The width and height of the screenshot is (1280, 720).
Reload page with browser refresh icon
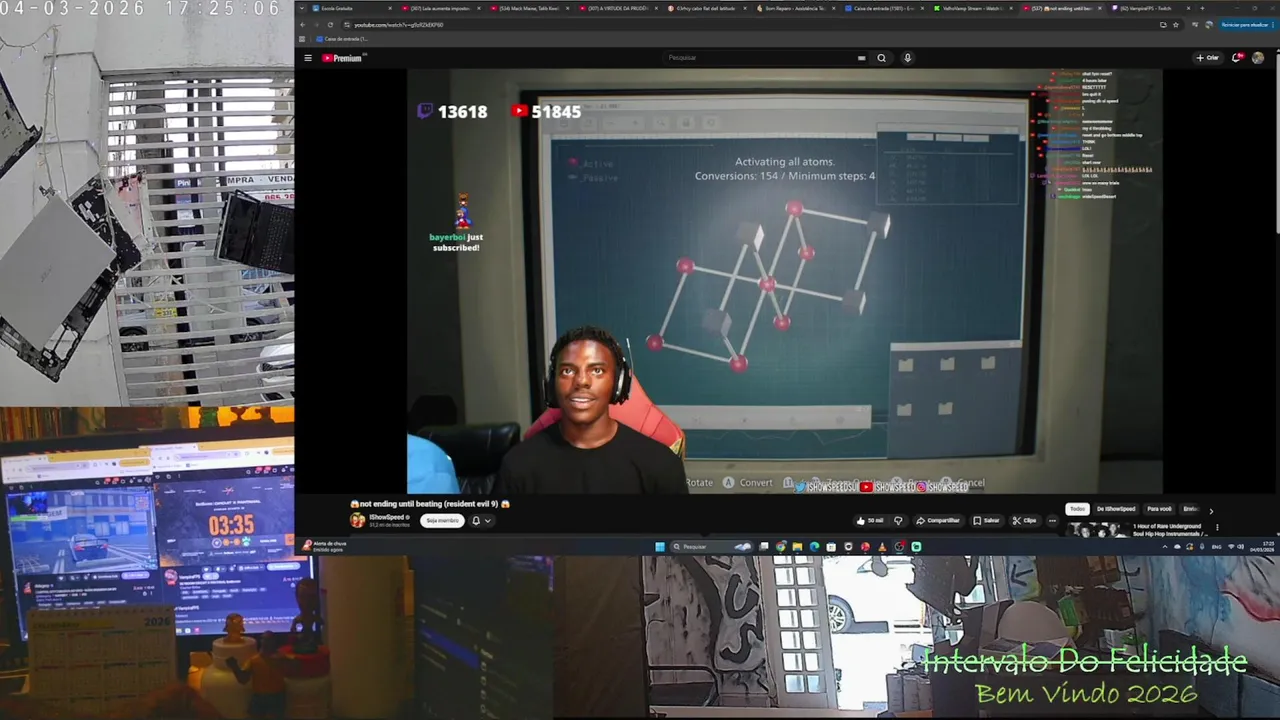[330, 25]
